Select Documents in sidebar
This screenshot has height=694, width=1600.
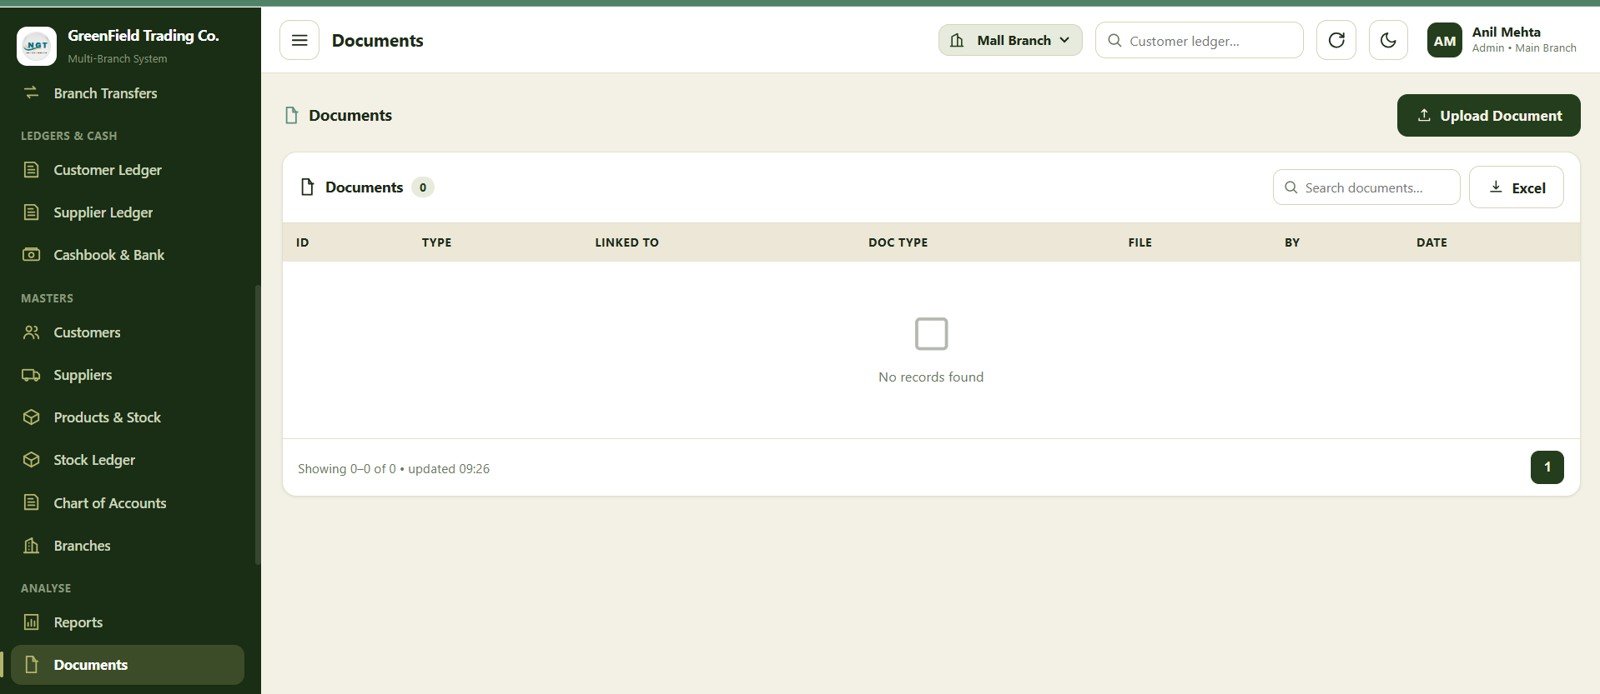click(x=127, y=665)
